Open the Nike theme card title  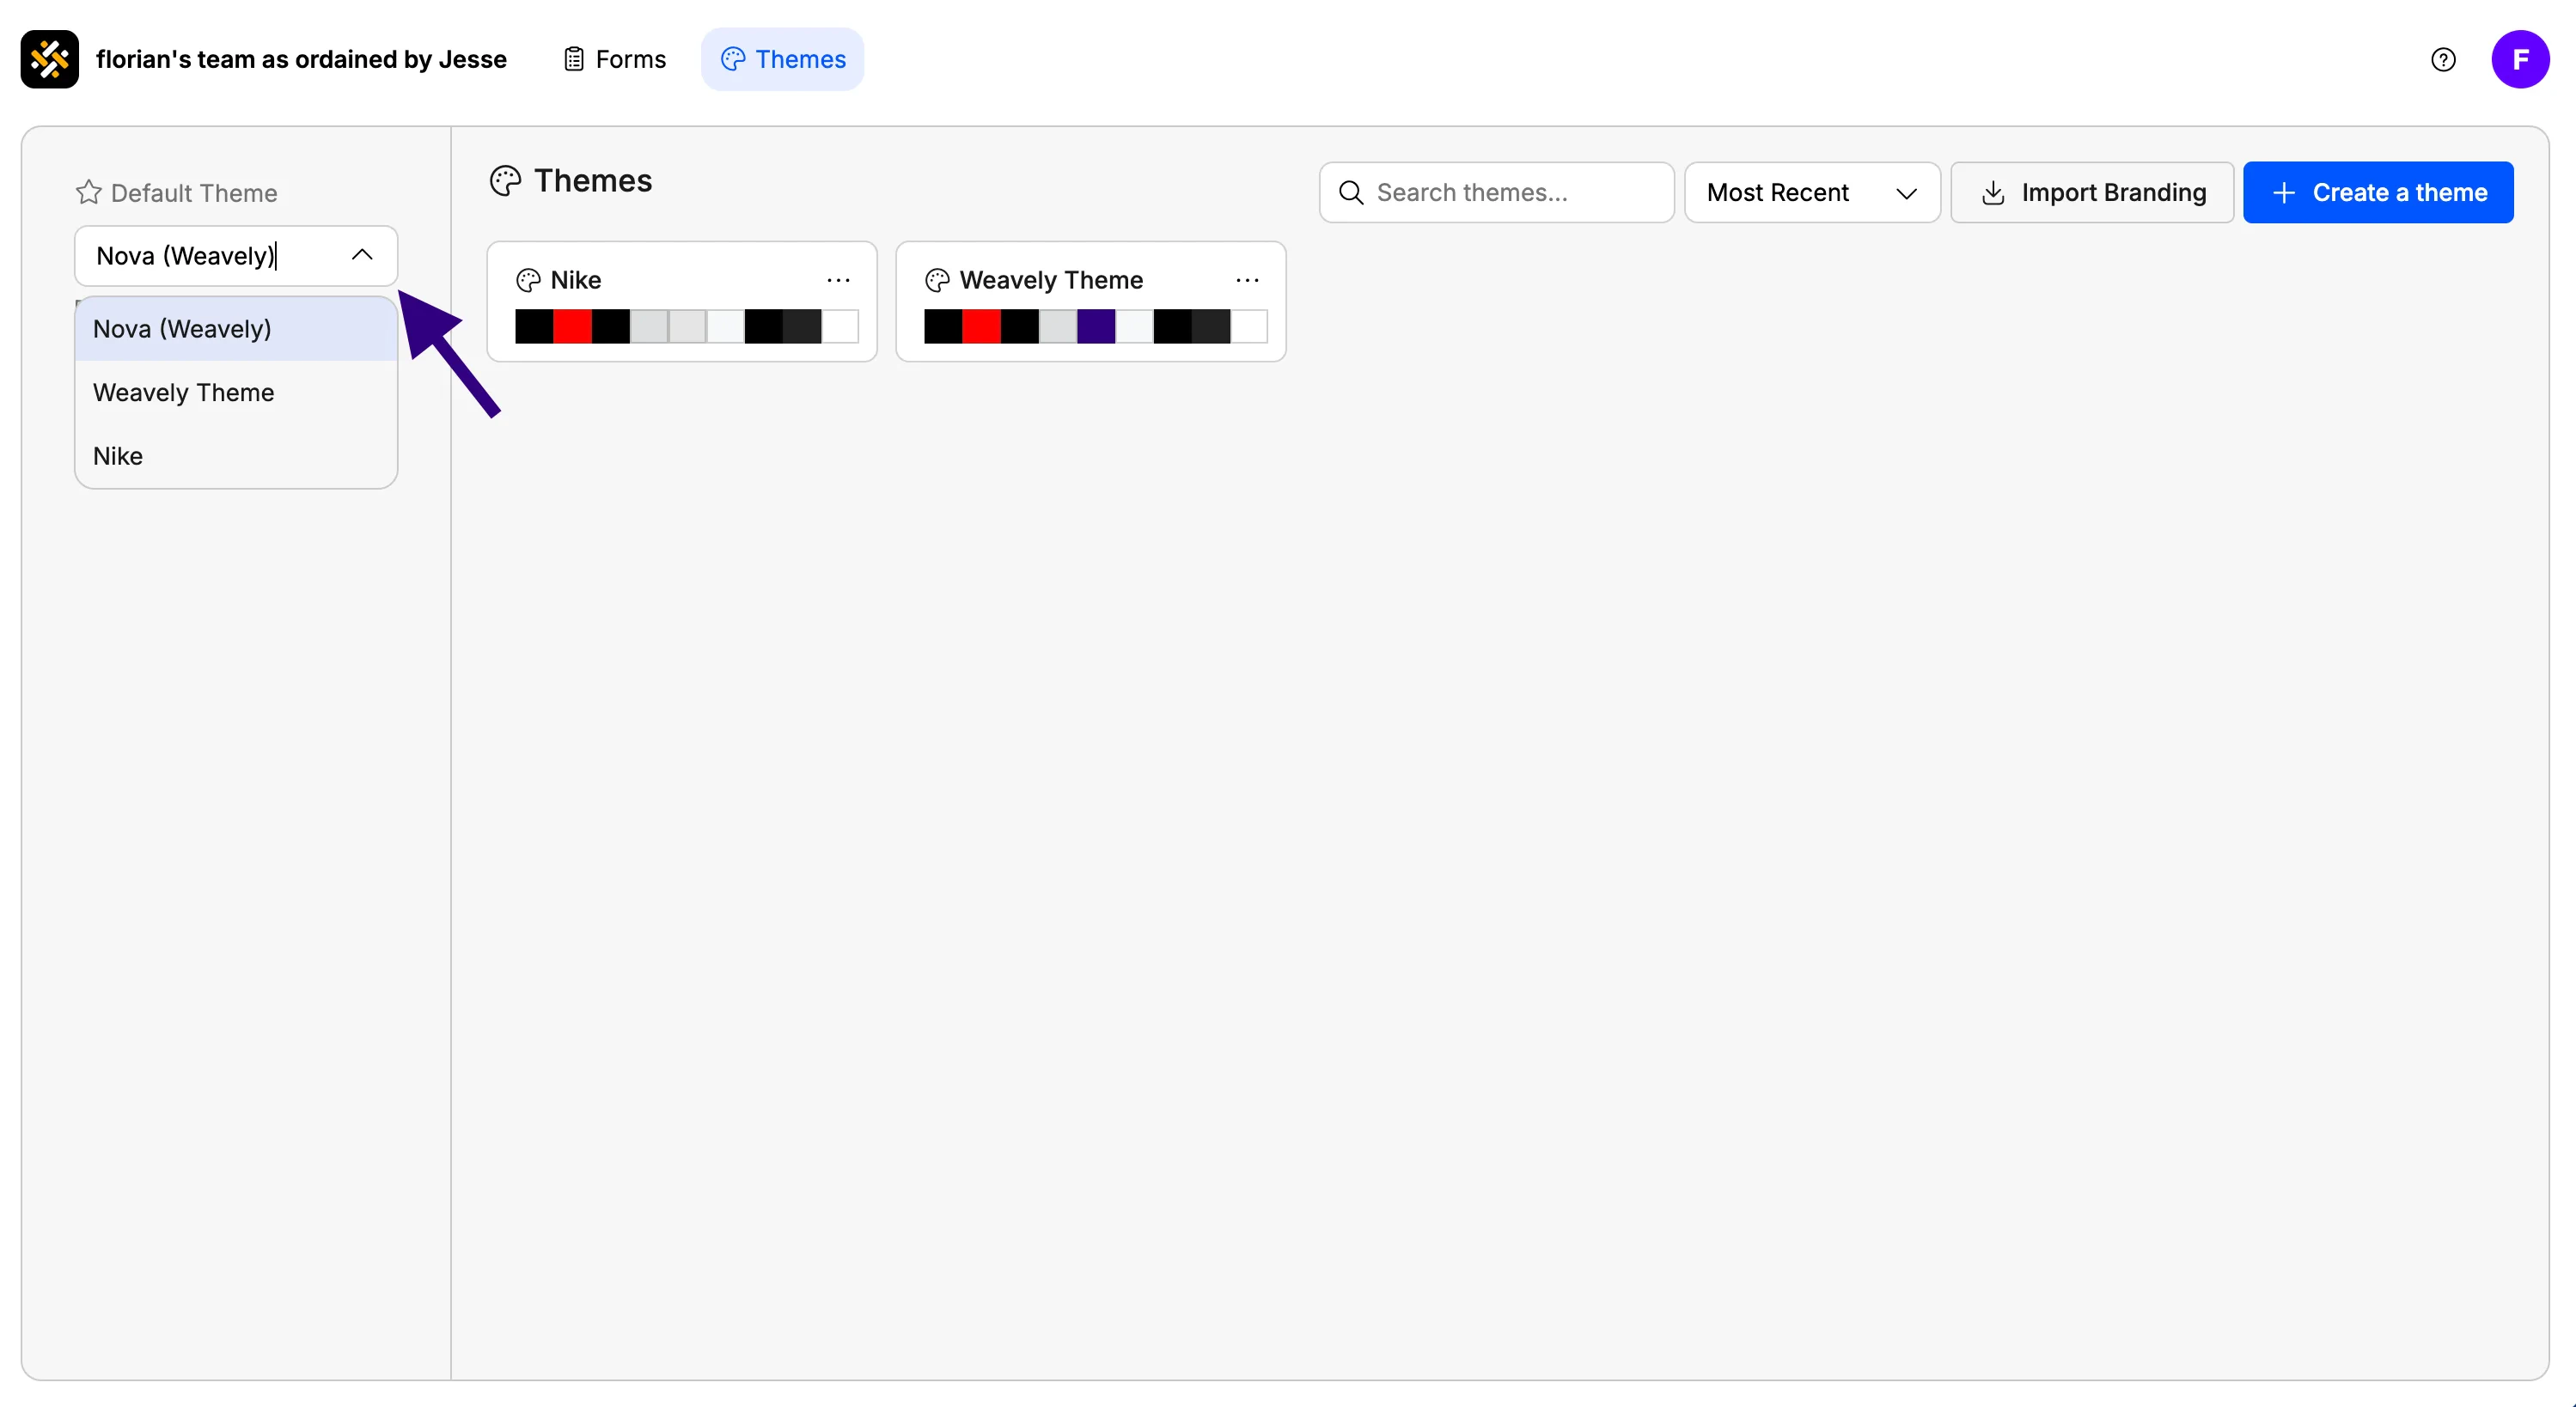[576, 280]
